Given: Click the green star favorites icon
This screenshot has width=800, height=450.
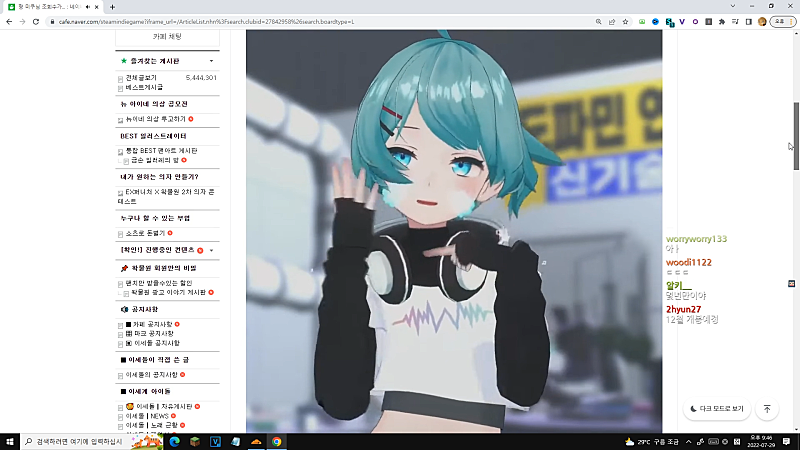Looking at the screenshot, I should pyautogui.click(x=123, y=61).
